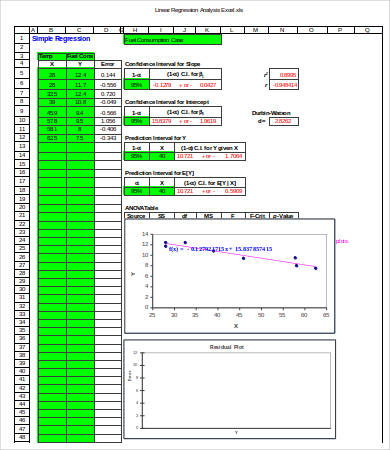
Task: Click the 'Residual Plot' chart title
Action: (227, 347)
